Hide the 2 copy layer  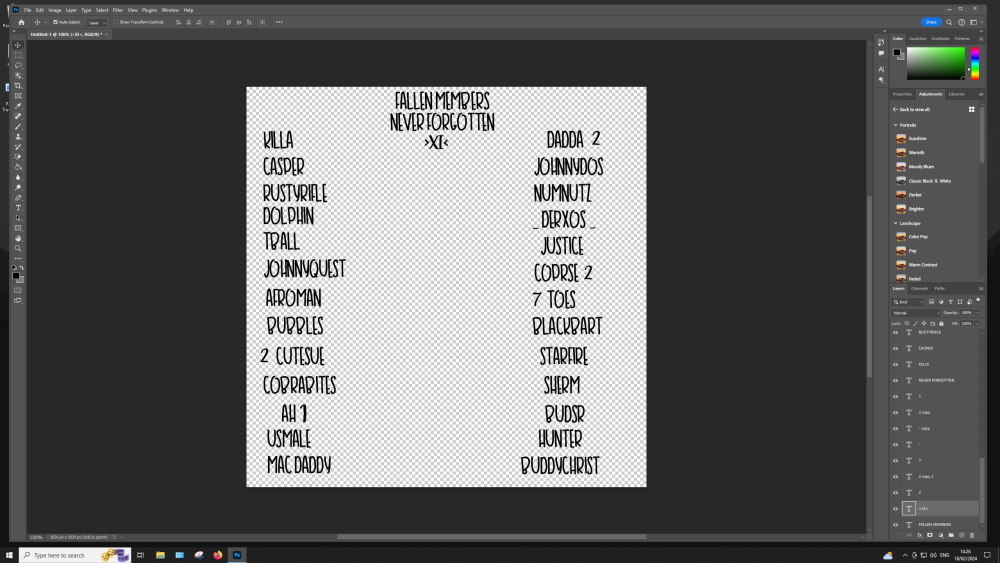[895, 413]
